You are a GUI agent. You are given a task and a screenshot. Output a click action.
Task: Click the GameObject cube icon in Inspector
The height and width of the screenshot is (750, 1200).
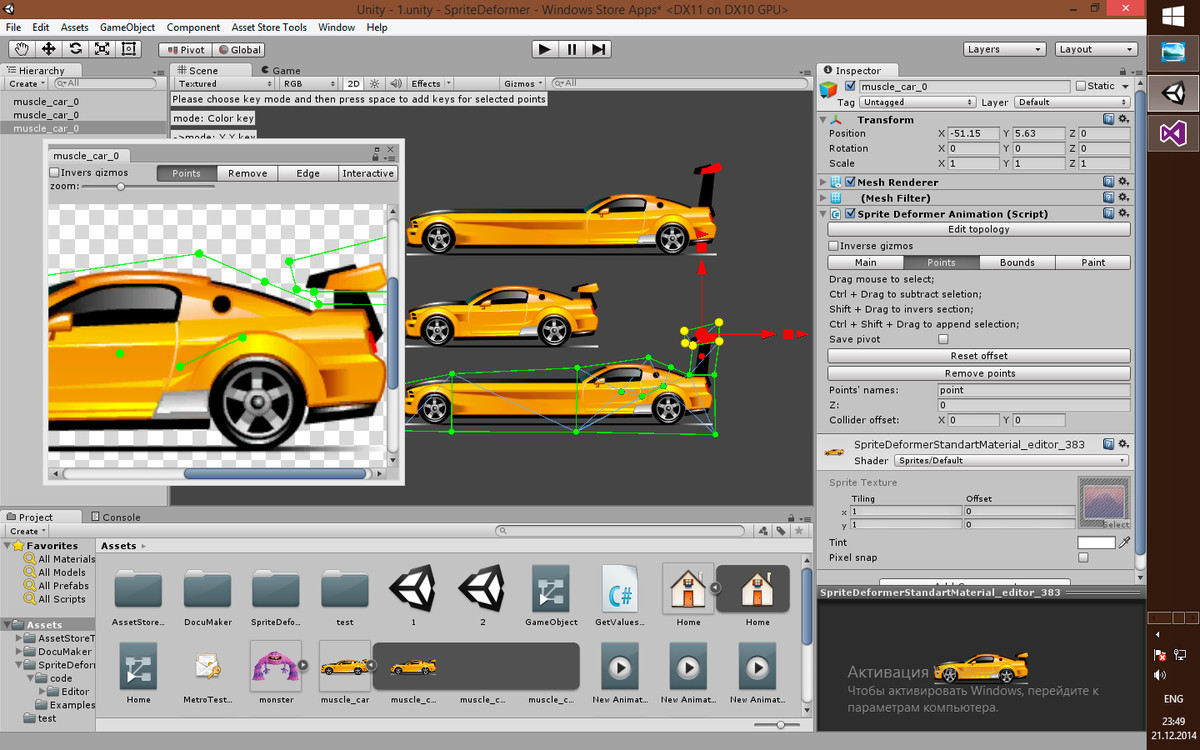(x=829, y=91)
